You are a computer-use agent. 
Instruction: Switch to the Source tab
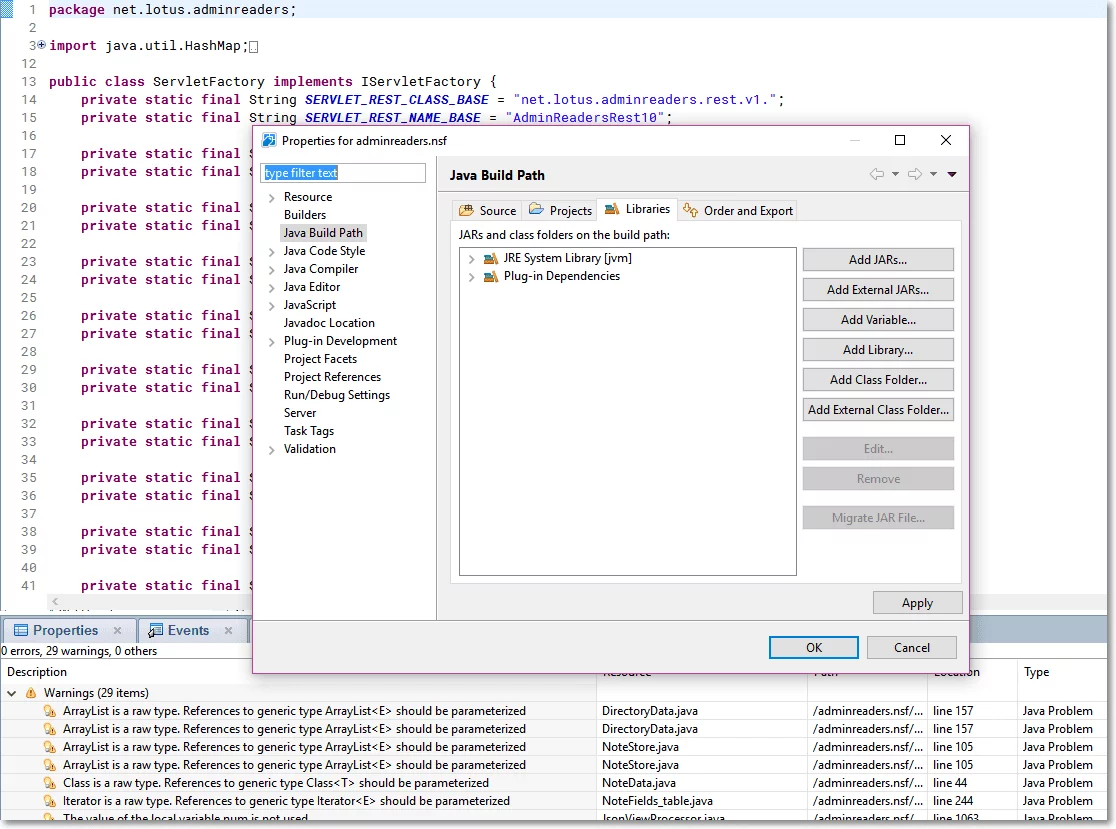pyautogui.click(x=488, y=210)
